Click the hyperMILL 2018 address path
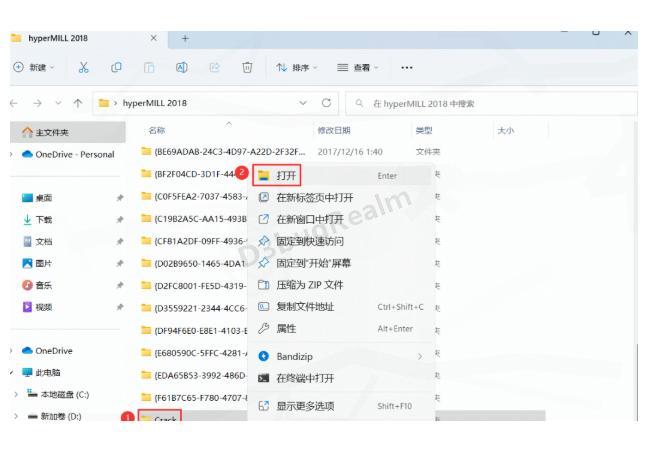The width and height of the screenshot is (649, 453). (155, 103)
